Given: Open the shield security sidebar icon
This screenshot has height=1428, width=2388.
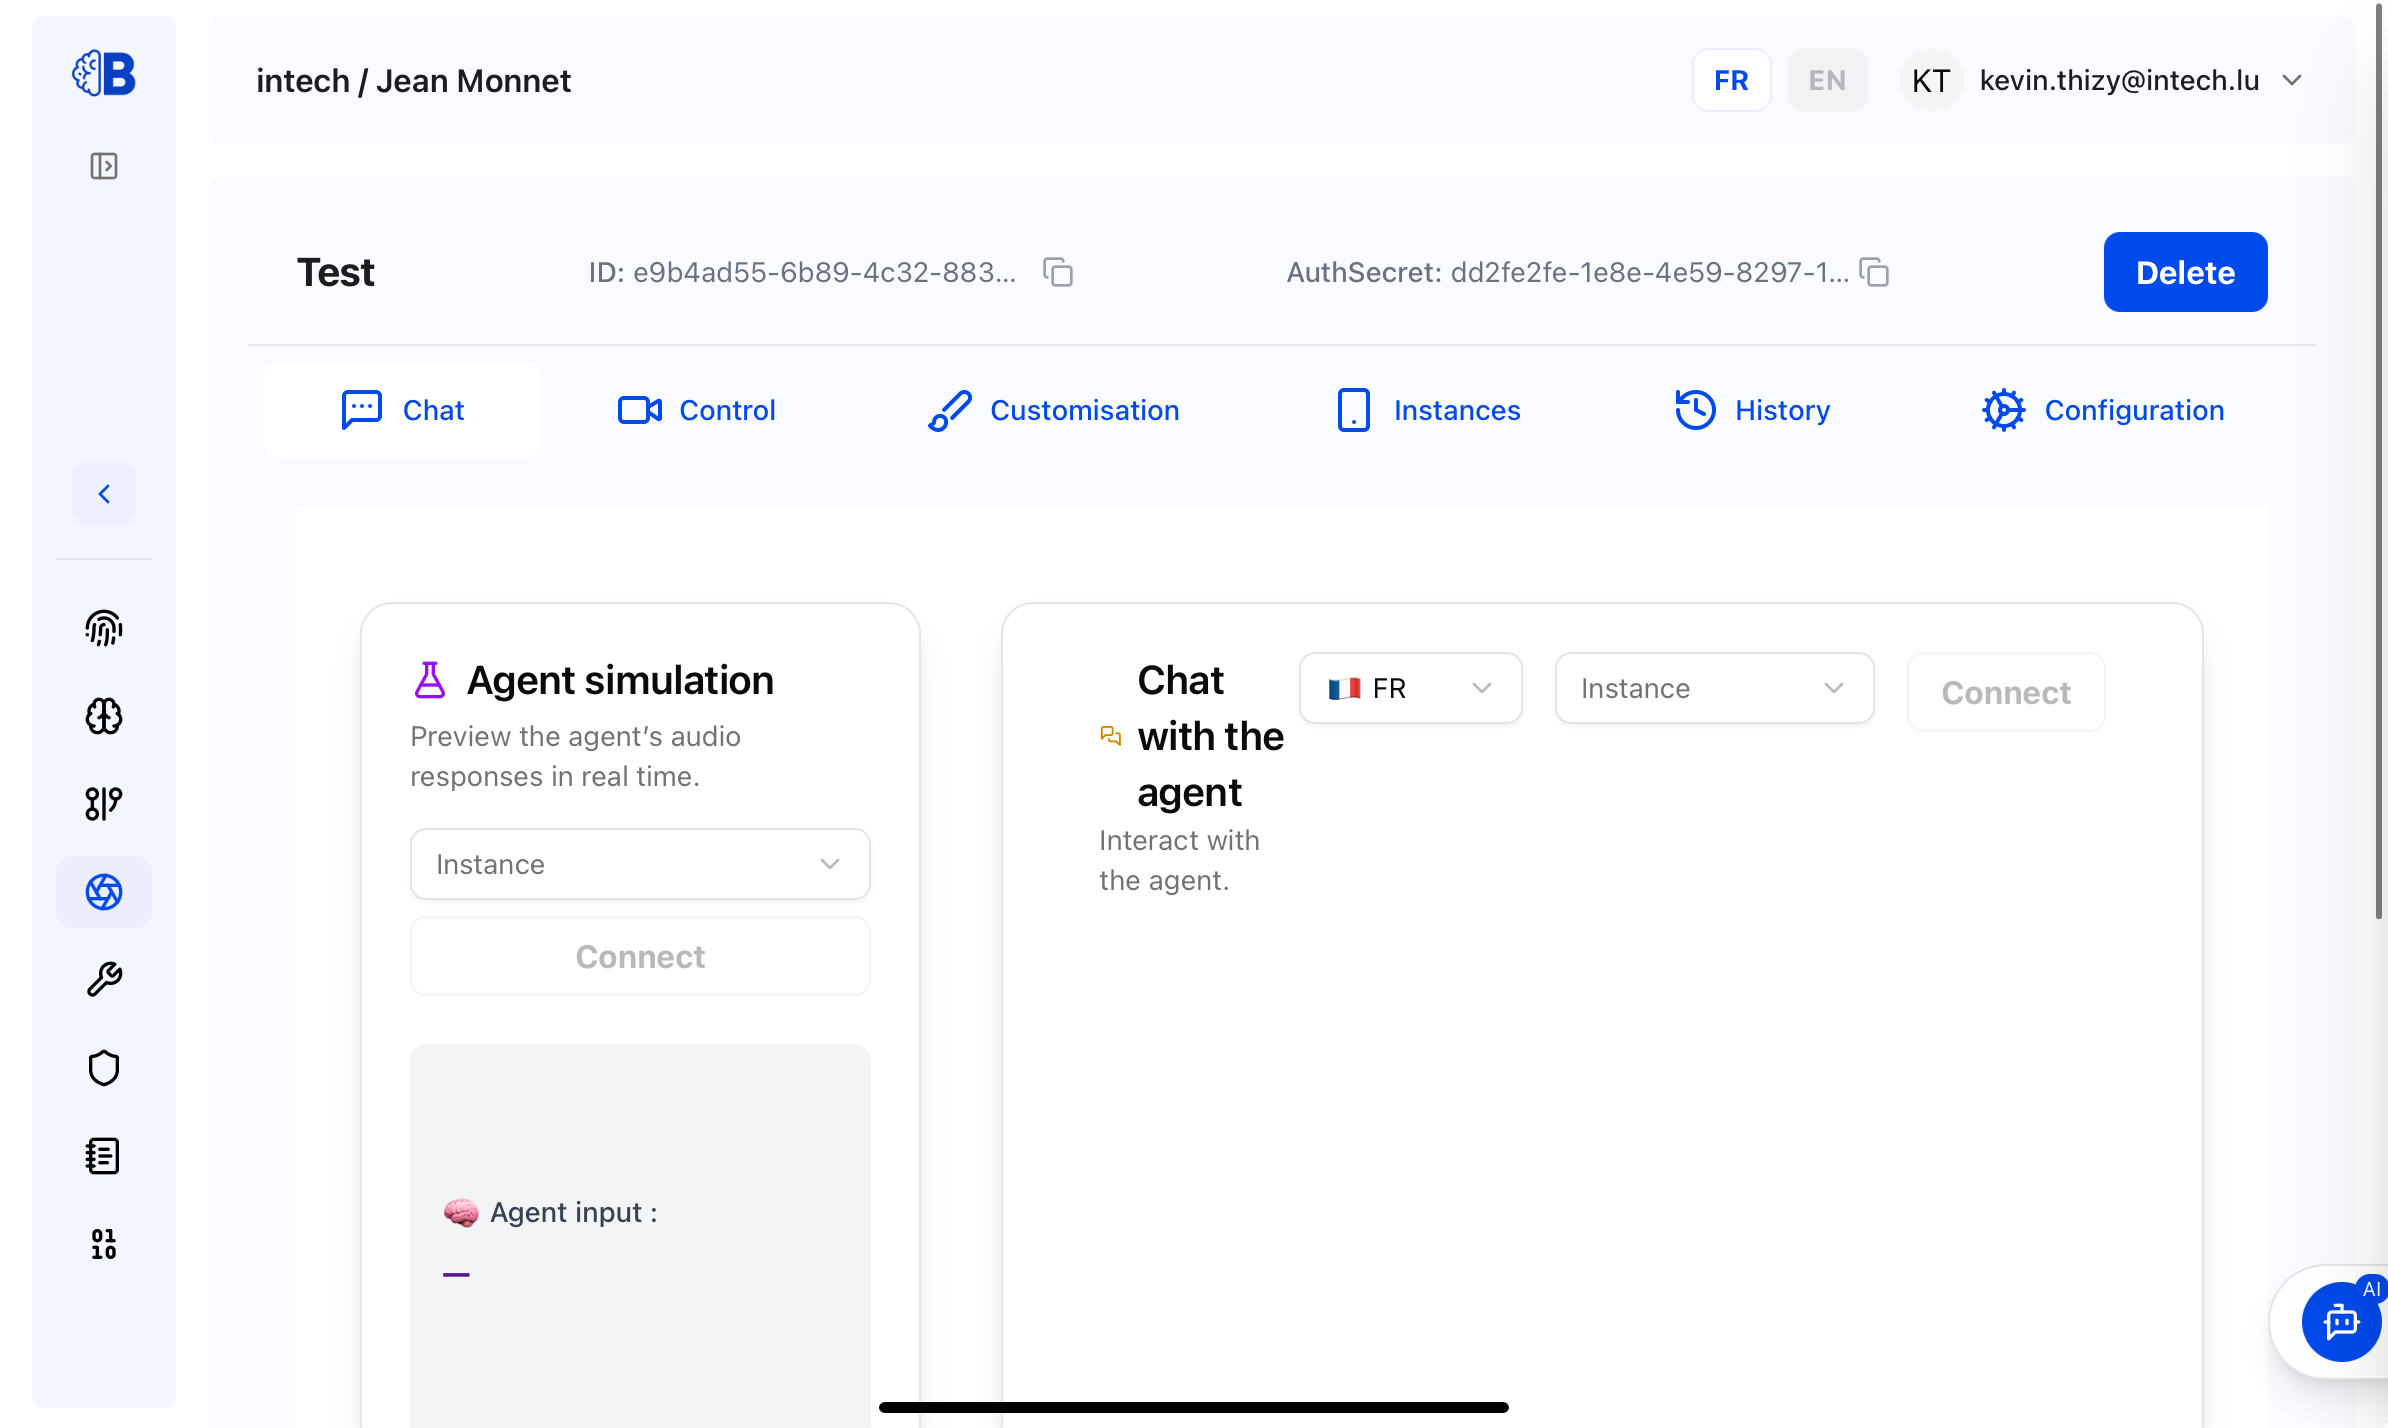Looking at the screenshot, I should point(104,1068).
